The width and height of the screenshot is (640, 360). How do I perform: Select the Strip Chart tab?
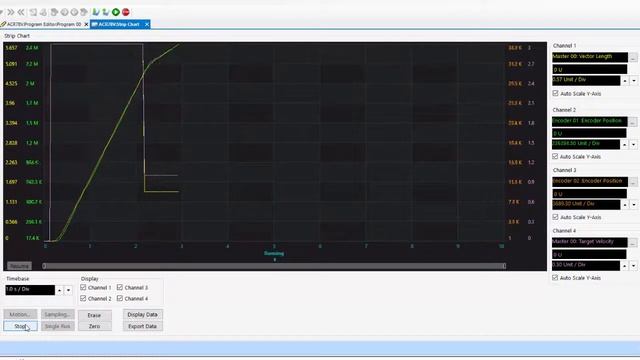(120, 24)
